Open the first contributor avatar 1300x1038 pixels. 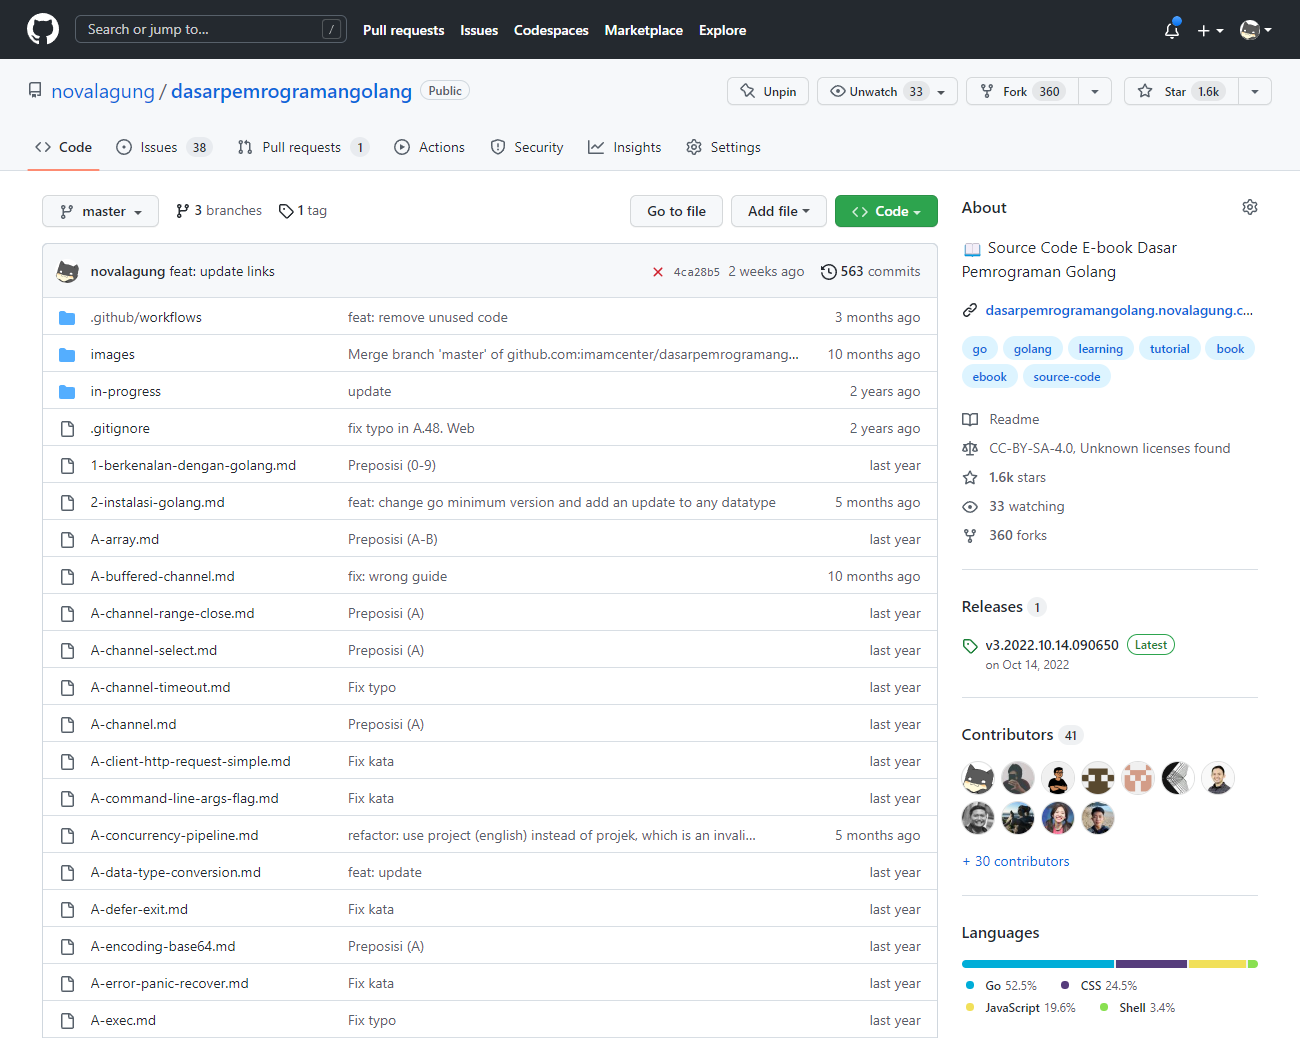pos(978,778)
